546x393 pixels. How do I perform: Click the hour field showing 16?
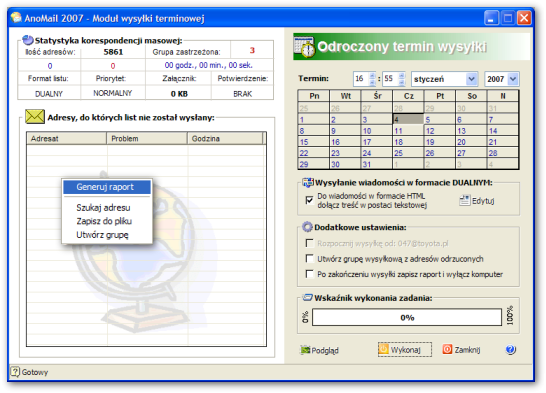(x=361, y=79)
